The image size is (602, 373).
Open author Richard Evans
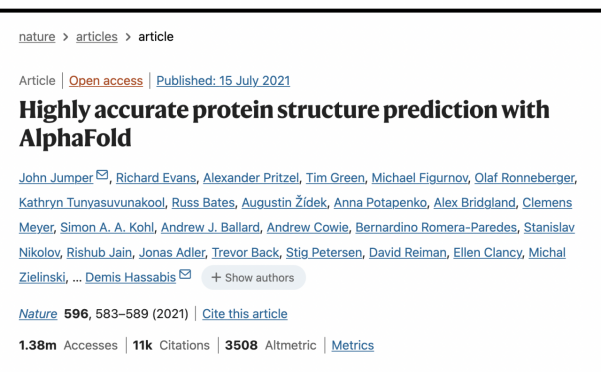(x=156, y=178)
